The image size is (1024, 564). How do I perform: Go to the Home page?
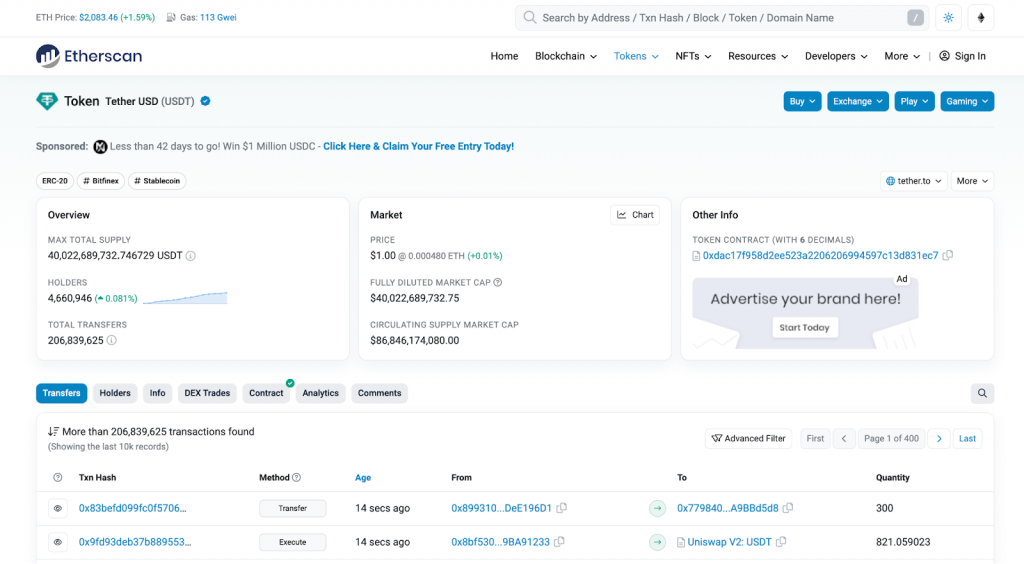(x=504, y=56)
